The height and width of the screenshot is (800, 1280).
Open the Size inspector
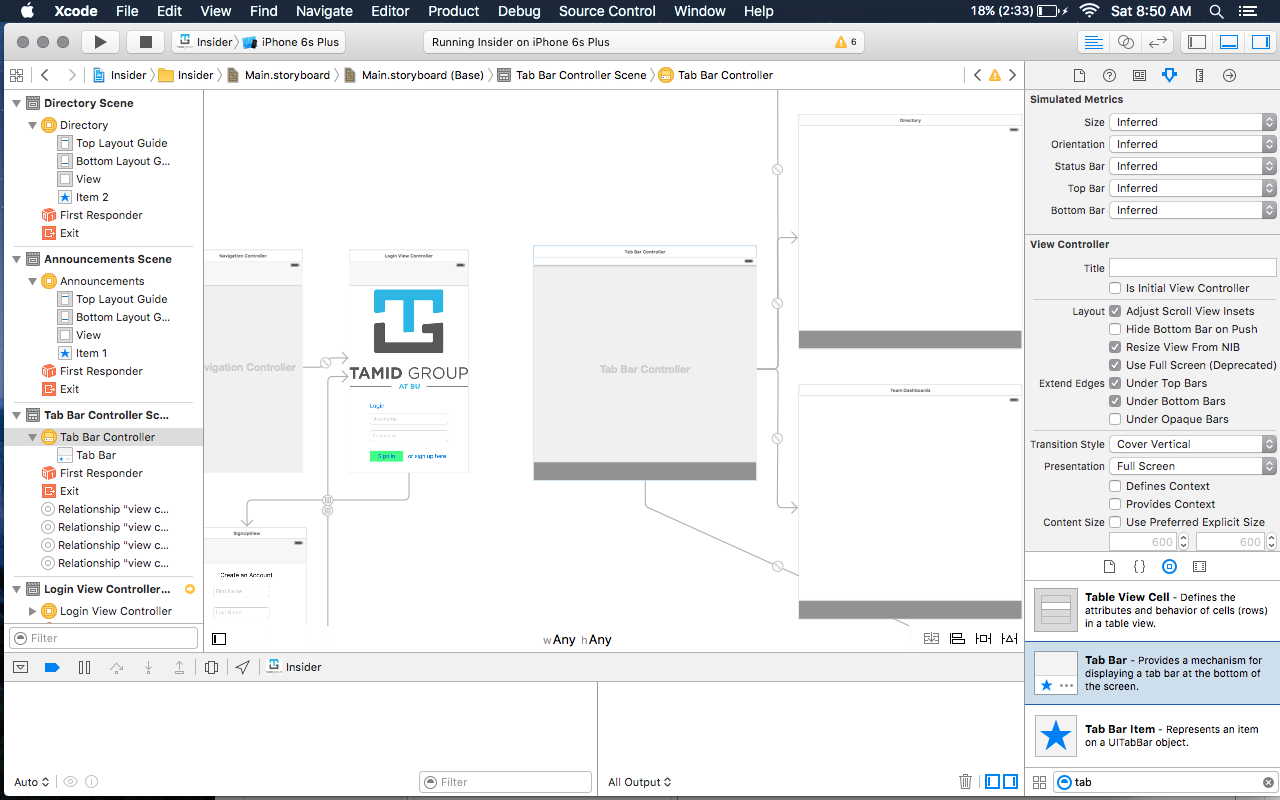click(x=1199, y=75)
